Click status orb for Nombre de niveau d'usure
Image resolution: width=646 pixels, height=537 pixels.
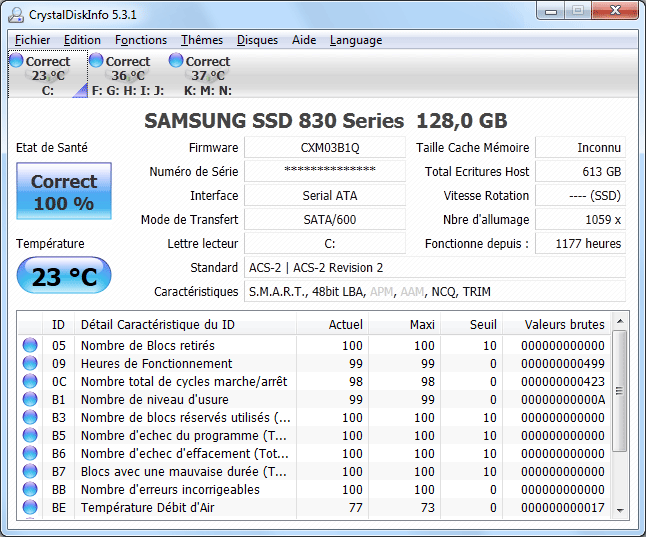(x=30, y=399)
